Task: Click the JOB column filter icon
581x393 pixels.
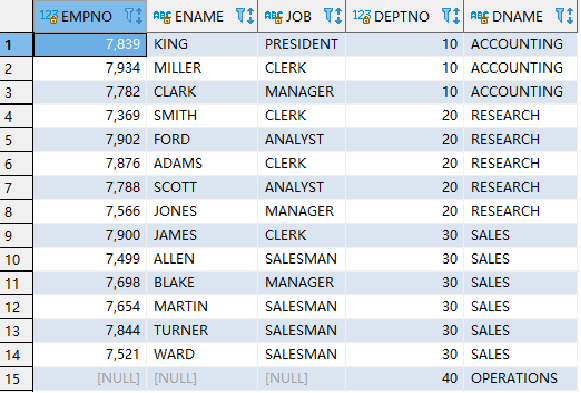Action: (328, 16)
